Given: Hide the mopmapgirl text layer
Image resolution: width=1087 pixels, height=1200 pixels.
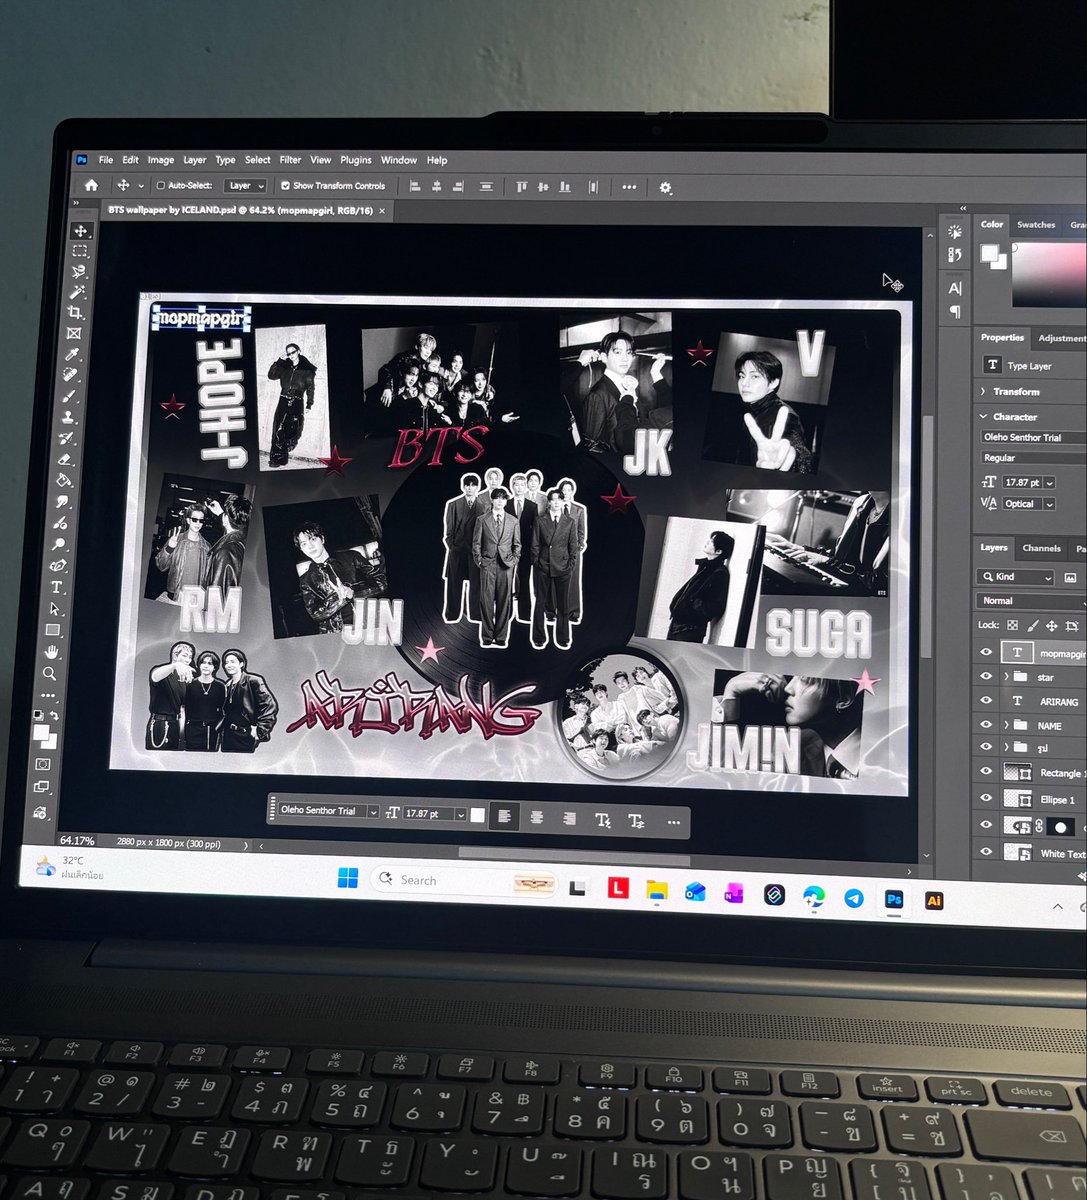Looking at the screenshot, I should click(x=986, y=652).
